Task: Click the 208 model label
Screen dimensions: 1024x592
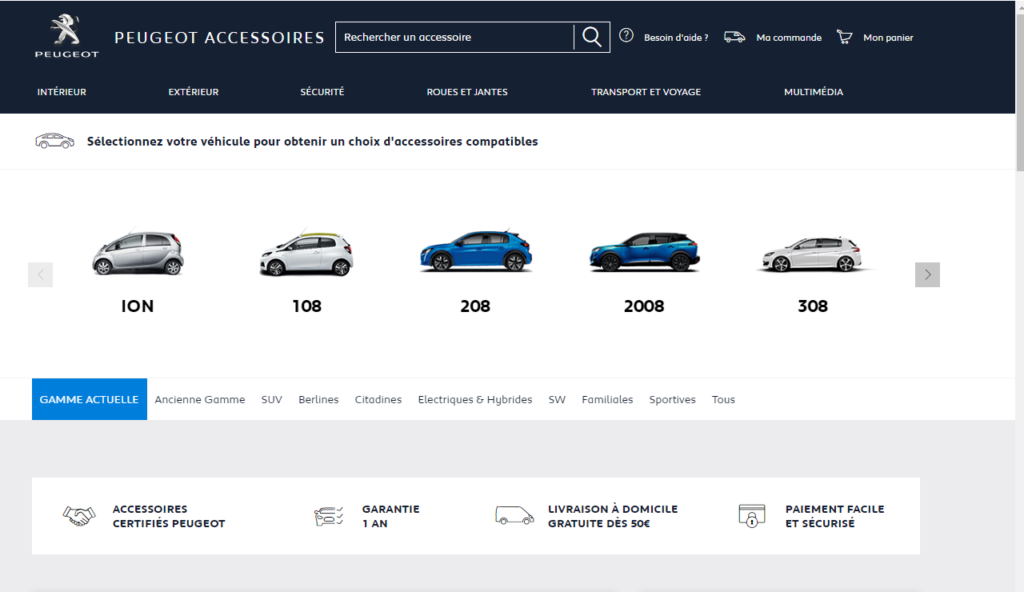Action: [475, 306]
